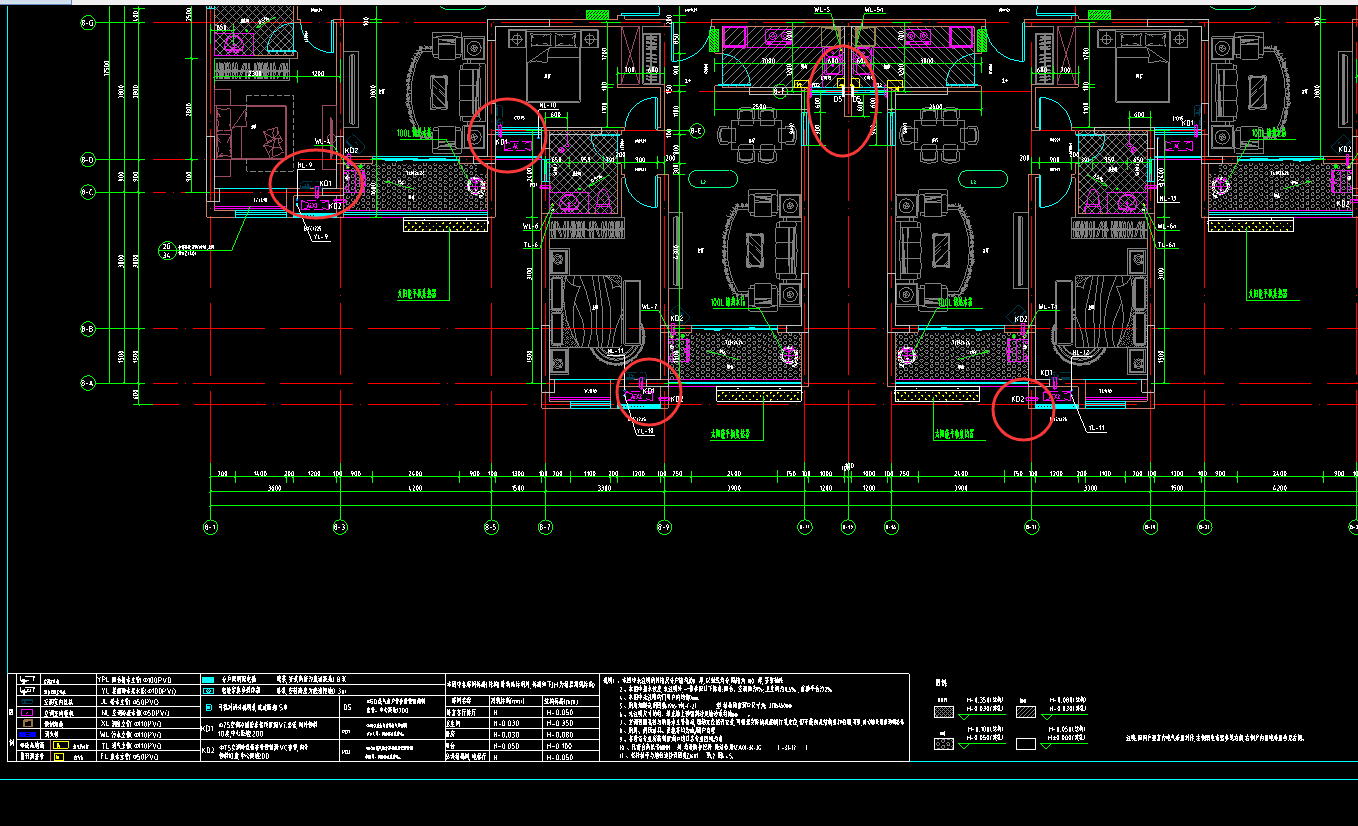
Task: Click the YL-9 leader label
Action: click(321, 237)
